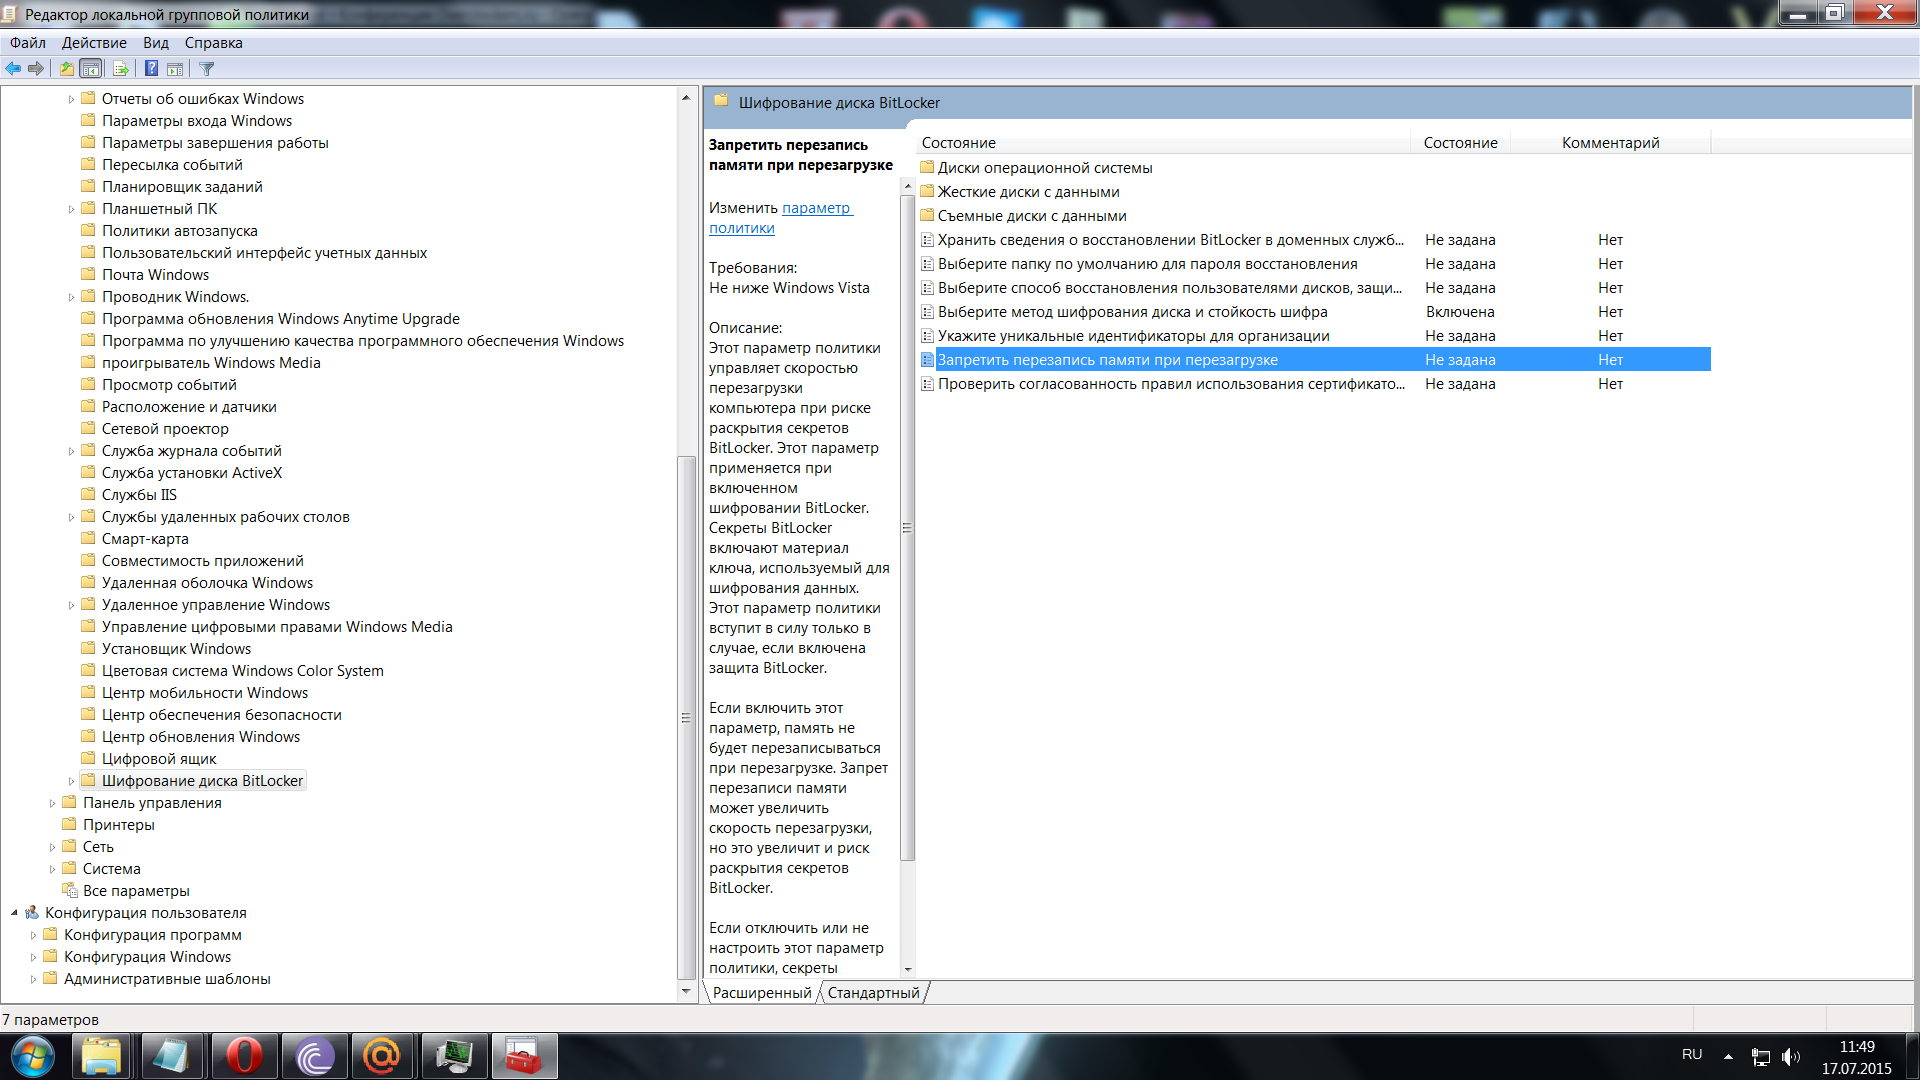This screenshot has height=1080, width=1920.
Task: Open folder Жесткие диски с данными
Action: click(x=1028, y=192)
